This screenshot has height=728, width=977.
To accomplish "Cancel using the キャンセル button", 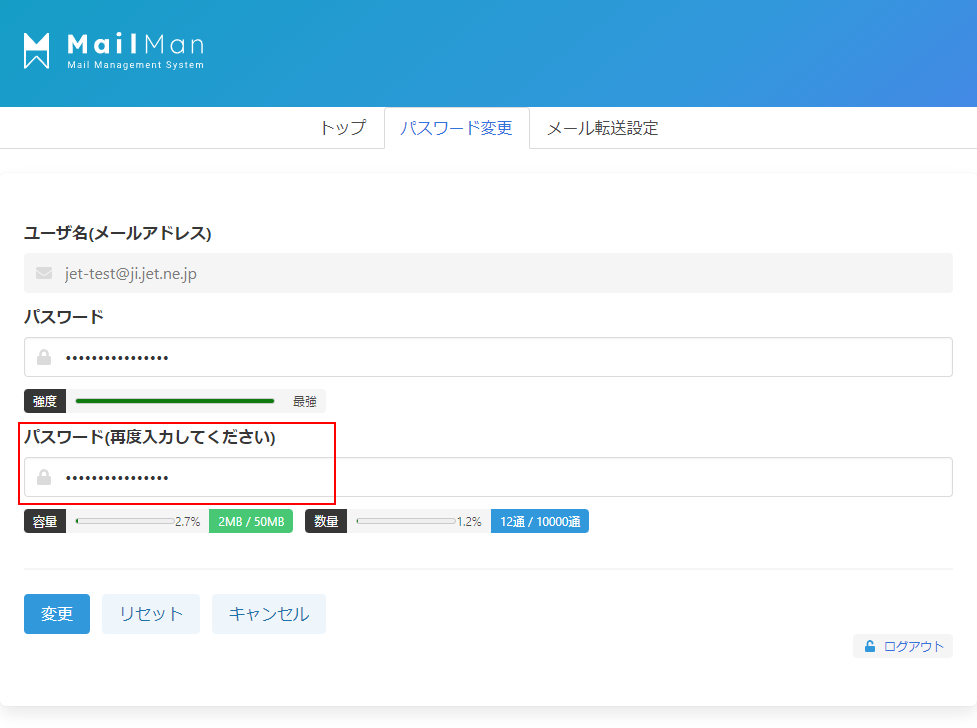I will tap(269, 614).
